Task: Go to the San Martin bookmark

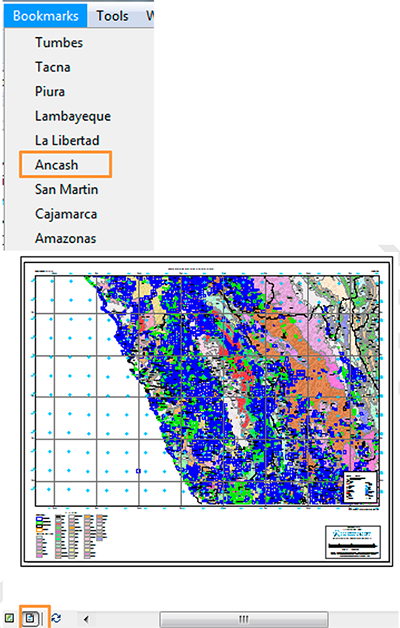Action: (66, 189)
